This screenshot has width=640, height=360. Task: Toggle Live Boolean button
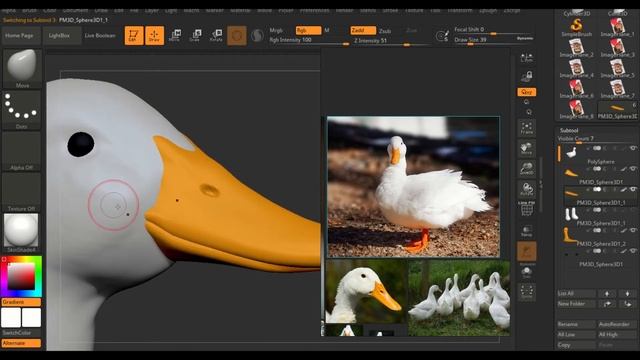100,36
